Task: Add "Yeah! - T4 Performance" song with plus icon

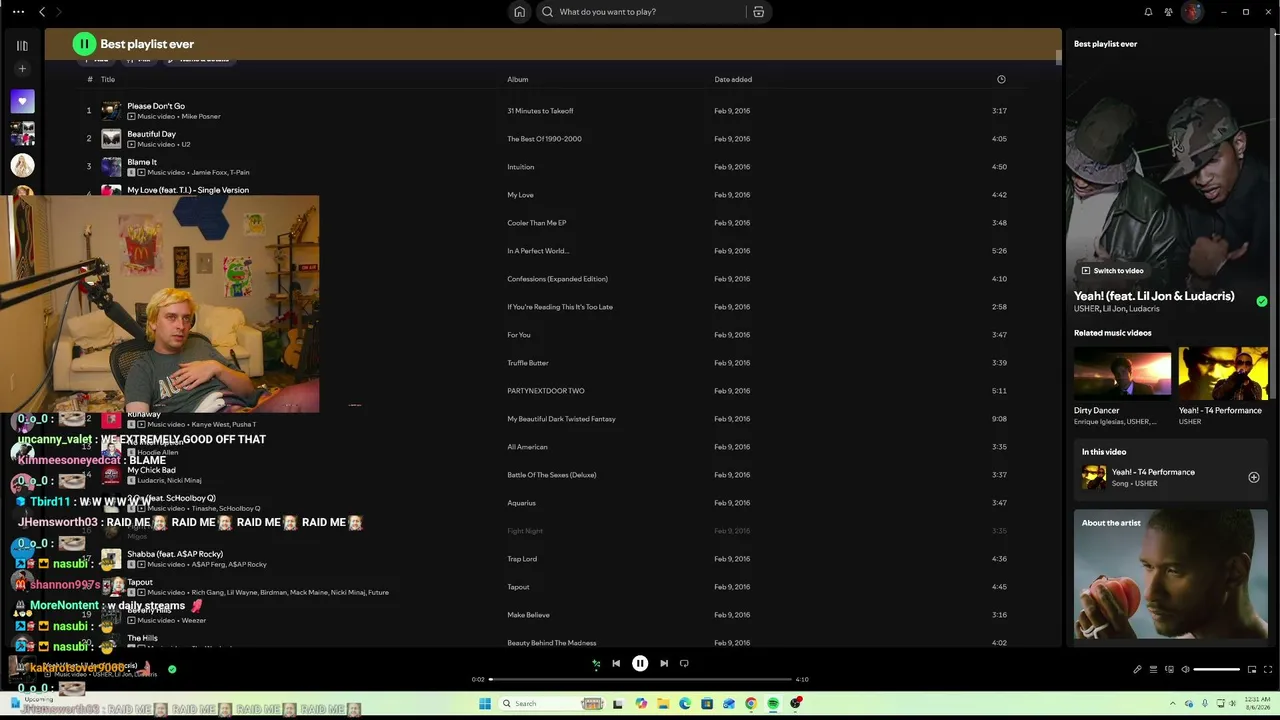Action: (1253, 478)
